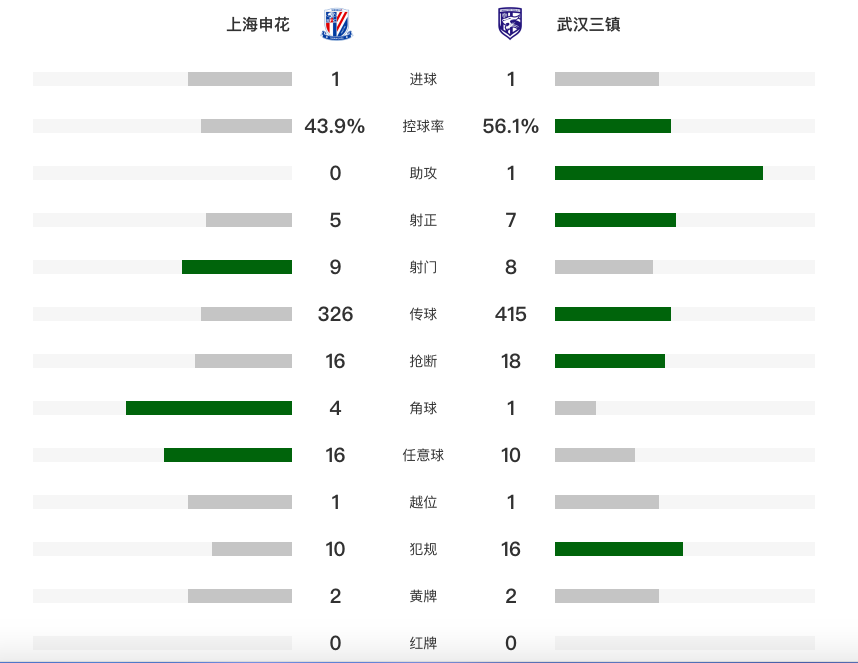Image resolution: width=858 pixels, height=663 pixels.
Task: Click the green 角球 bar for Shanghai
Action: click(209, 408)
